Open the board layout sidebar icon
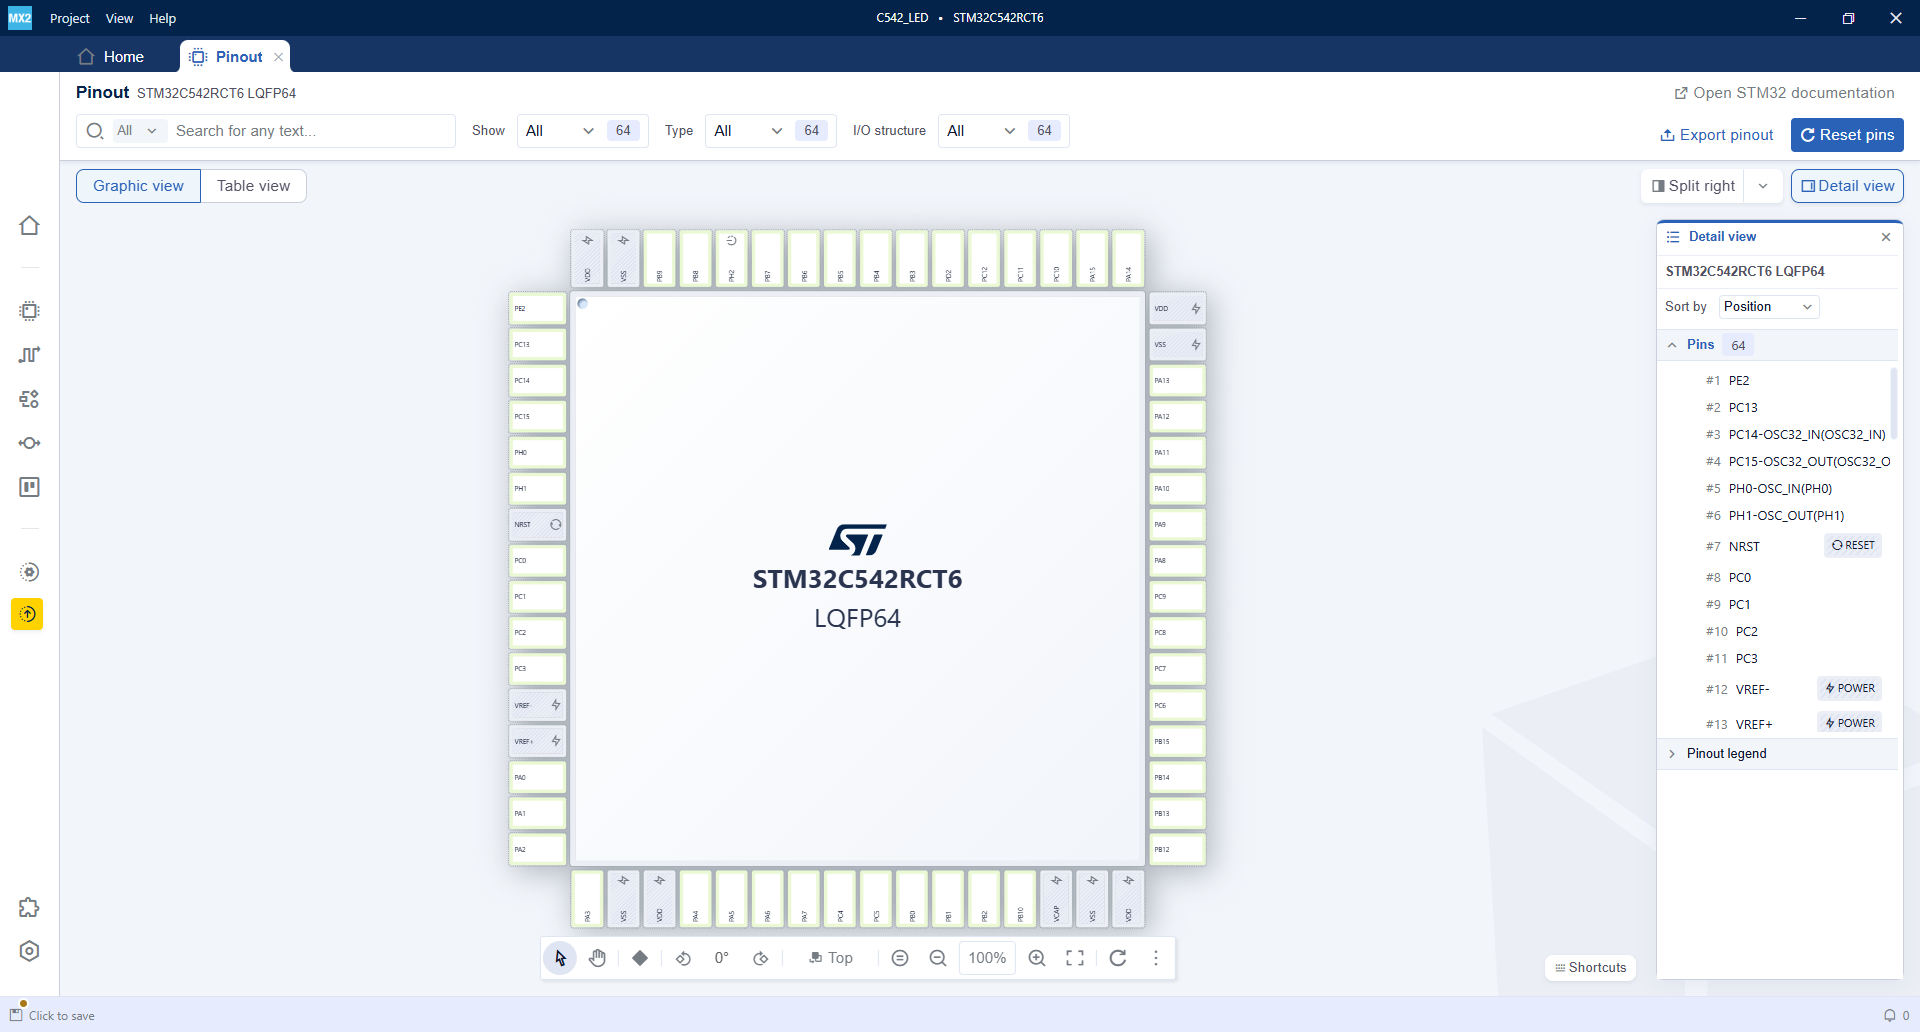1920x1032 pixels. (x=29, y=487)
